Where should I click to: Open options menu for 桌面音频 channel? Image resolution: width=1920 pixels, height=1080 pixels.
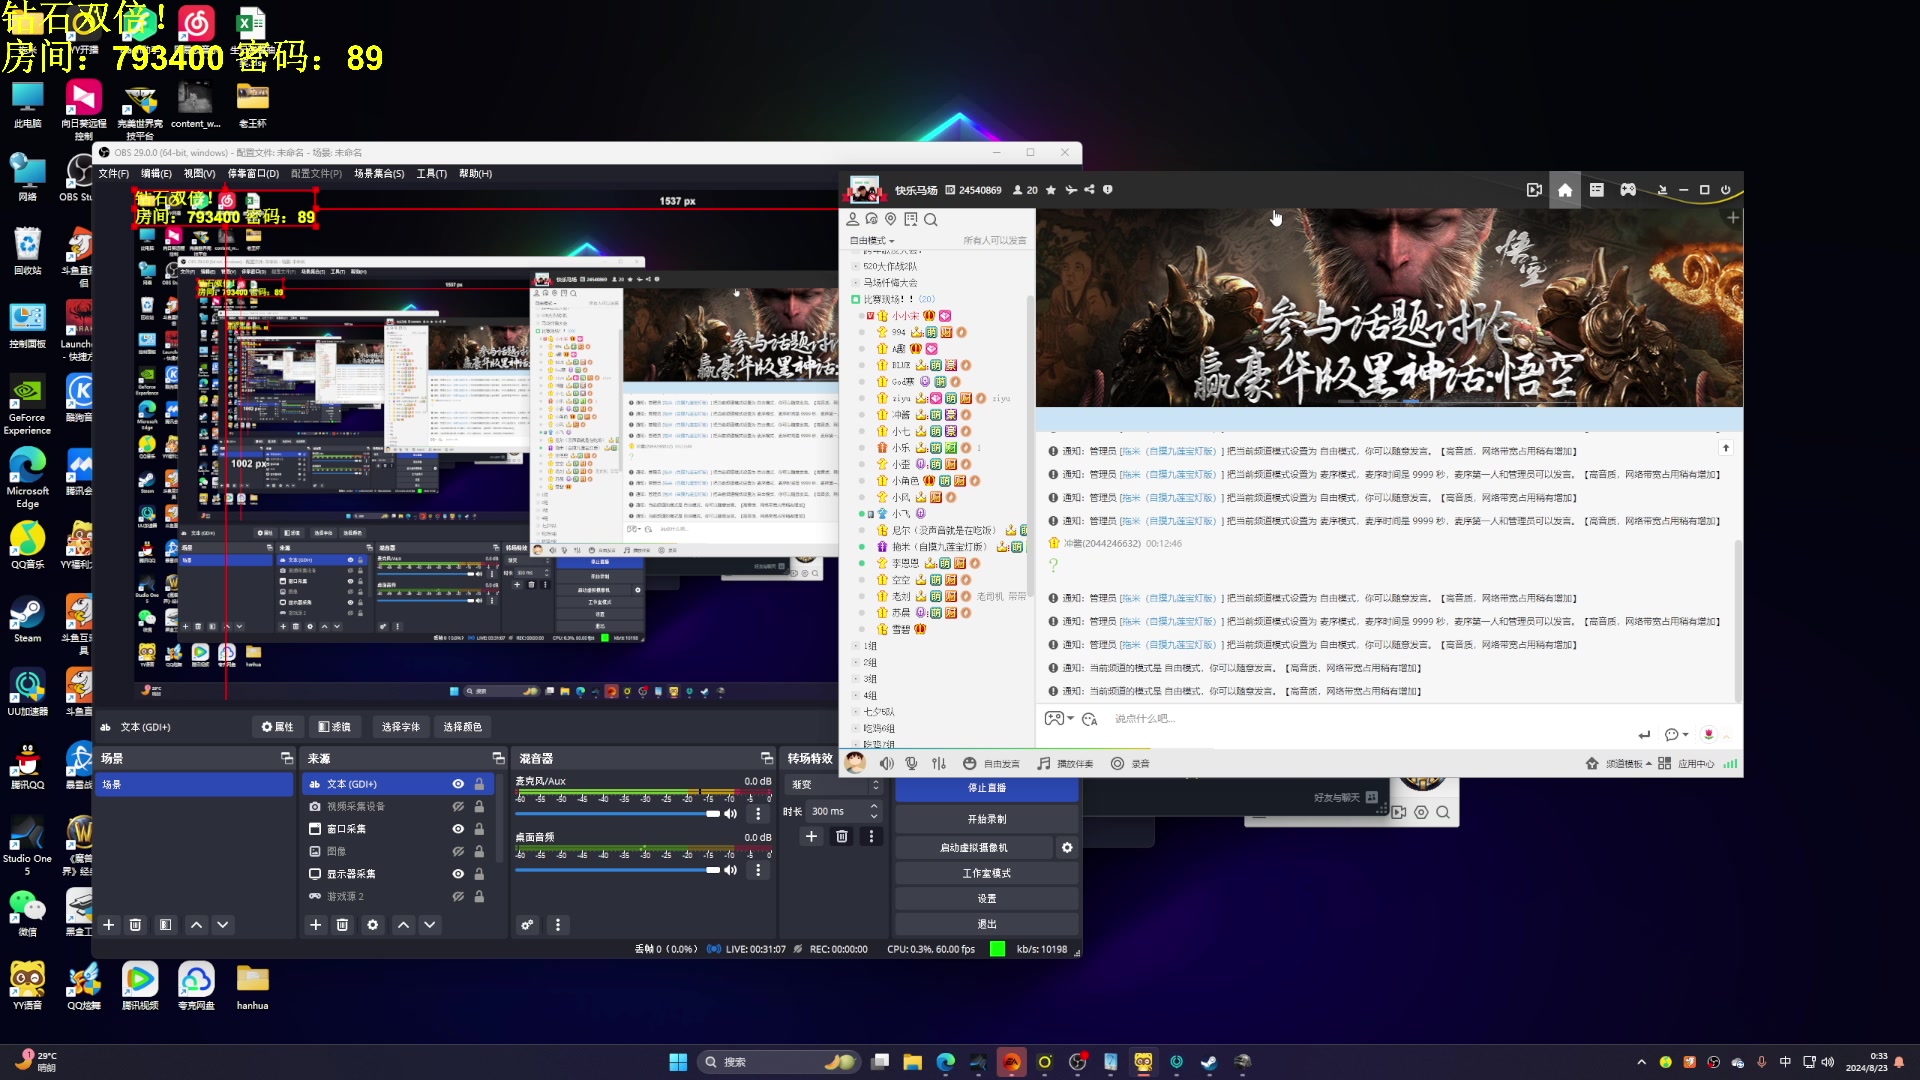758,870
